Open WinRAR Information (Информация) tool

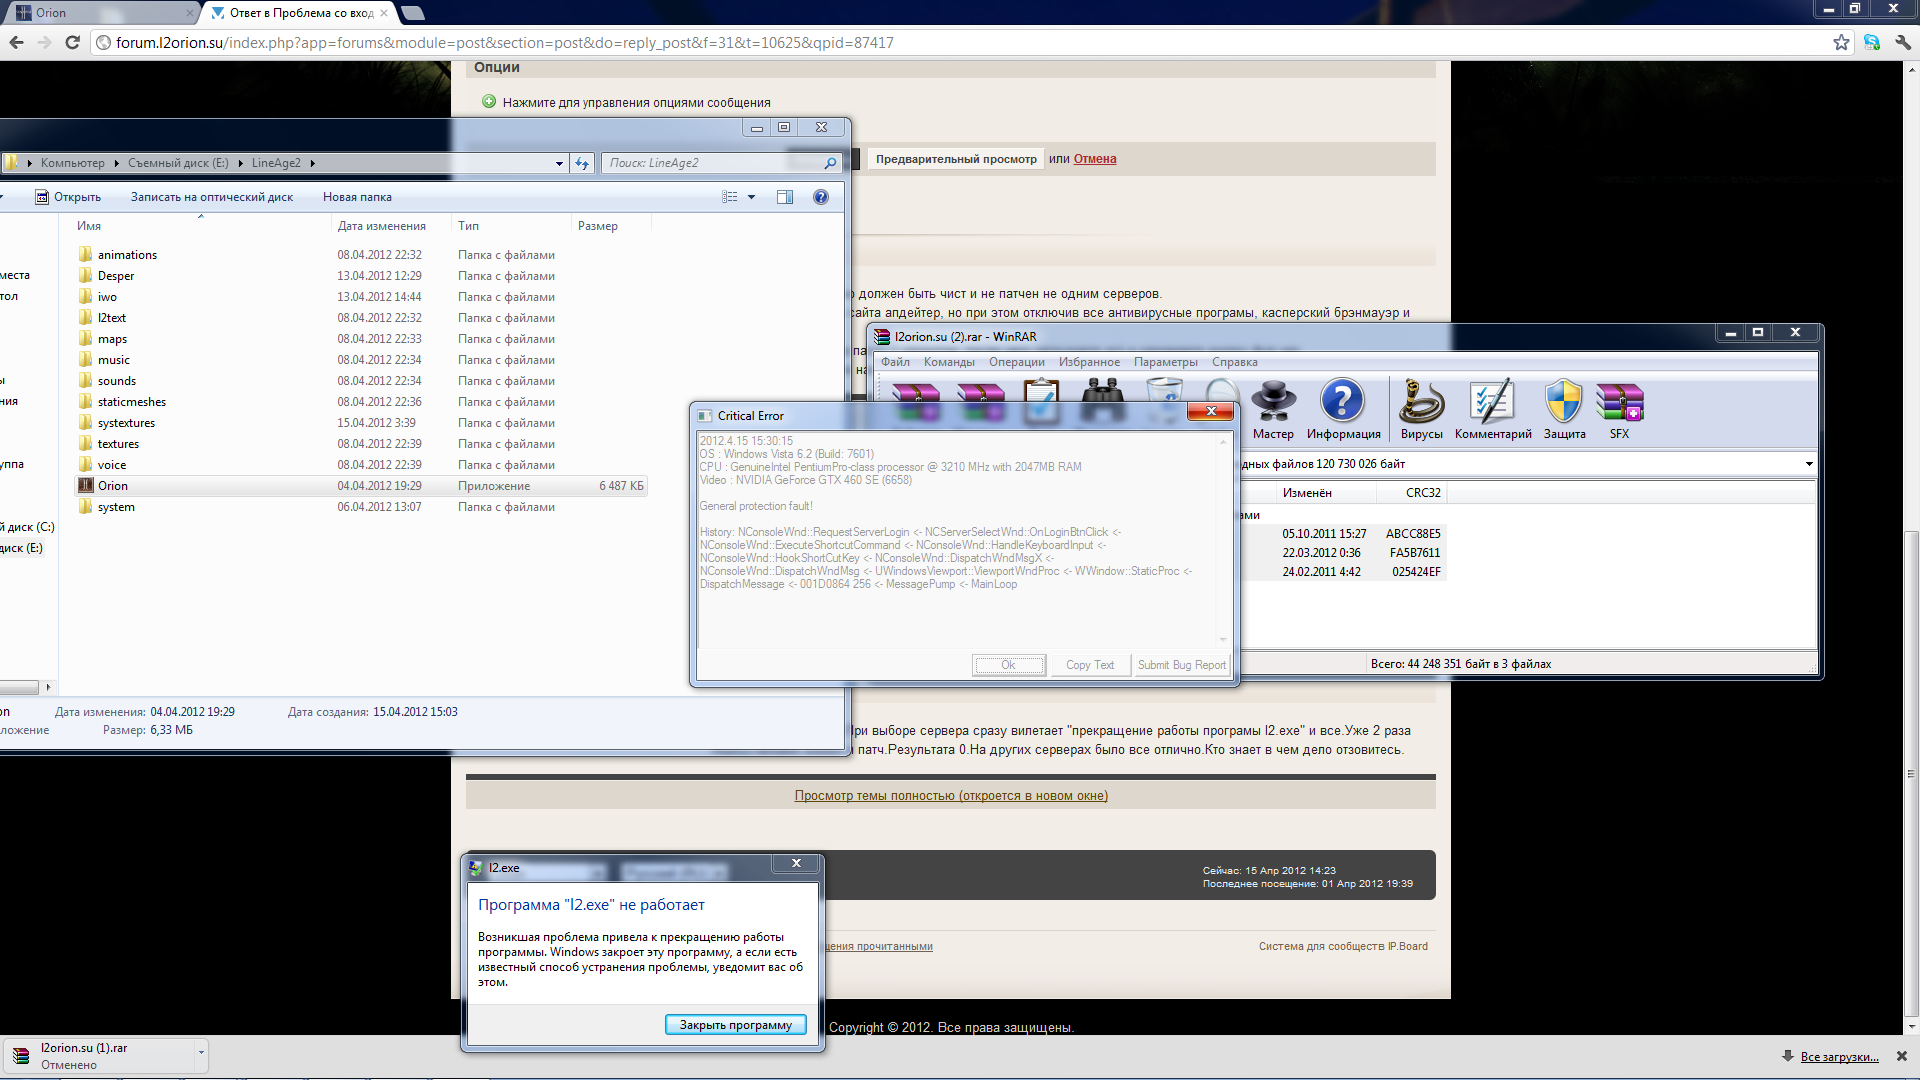pyautogui.click(x=1343, y=410)
